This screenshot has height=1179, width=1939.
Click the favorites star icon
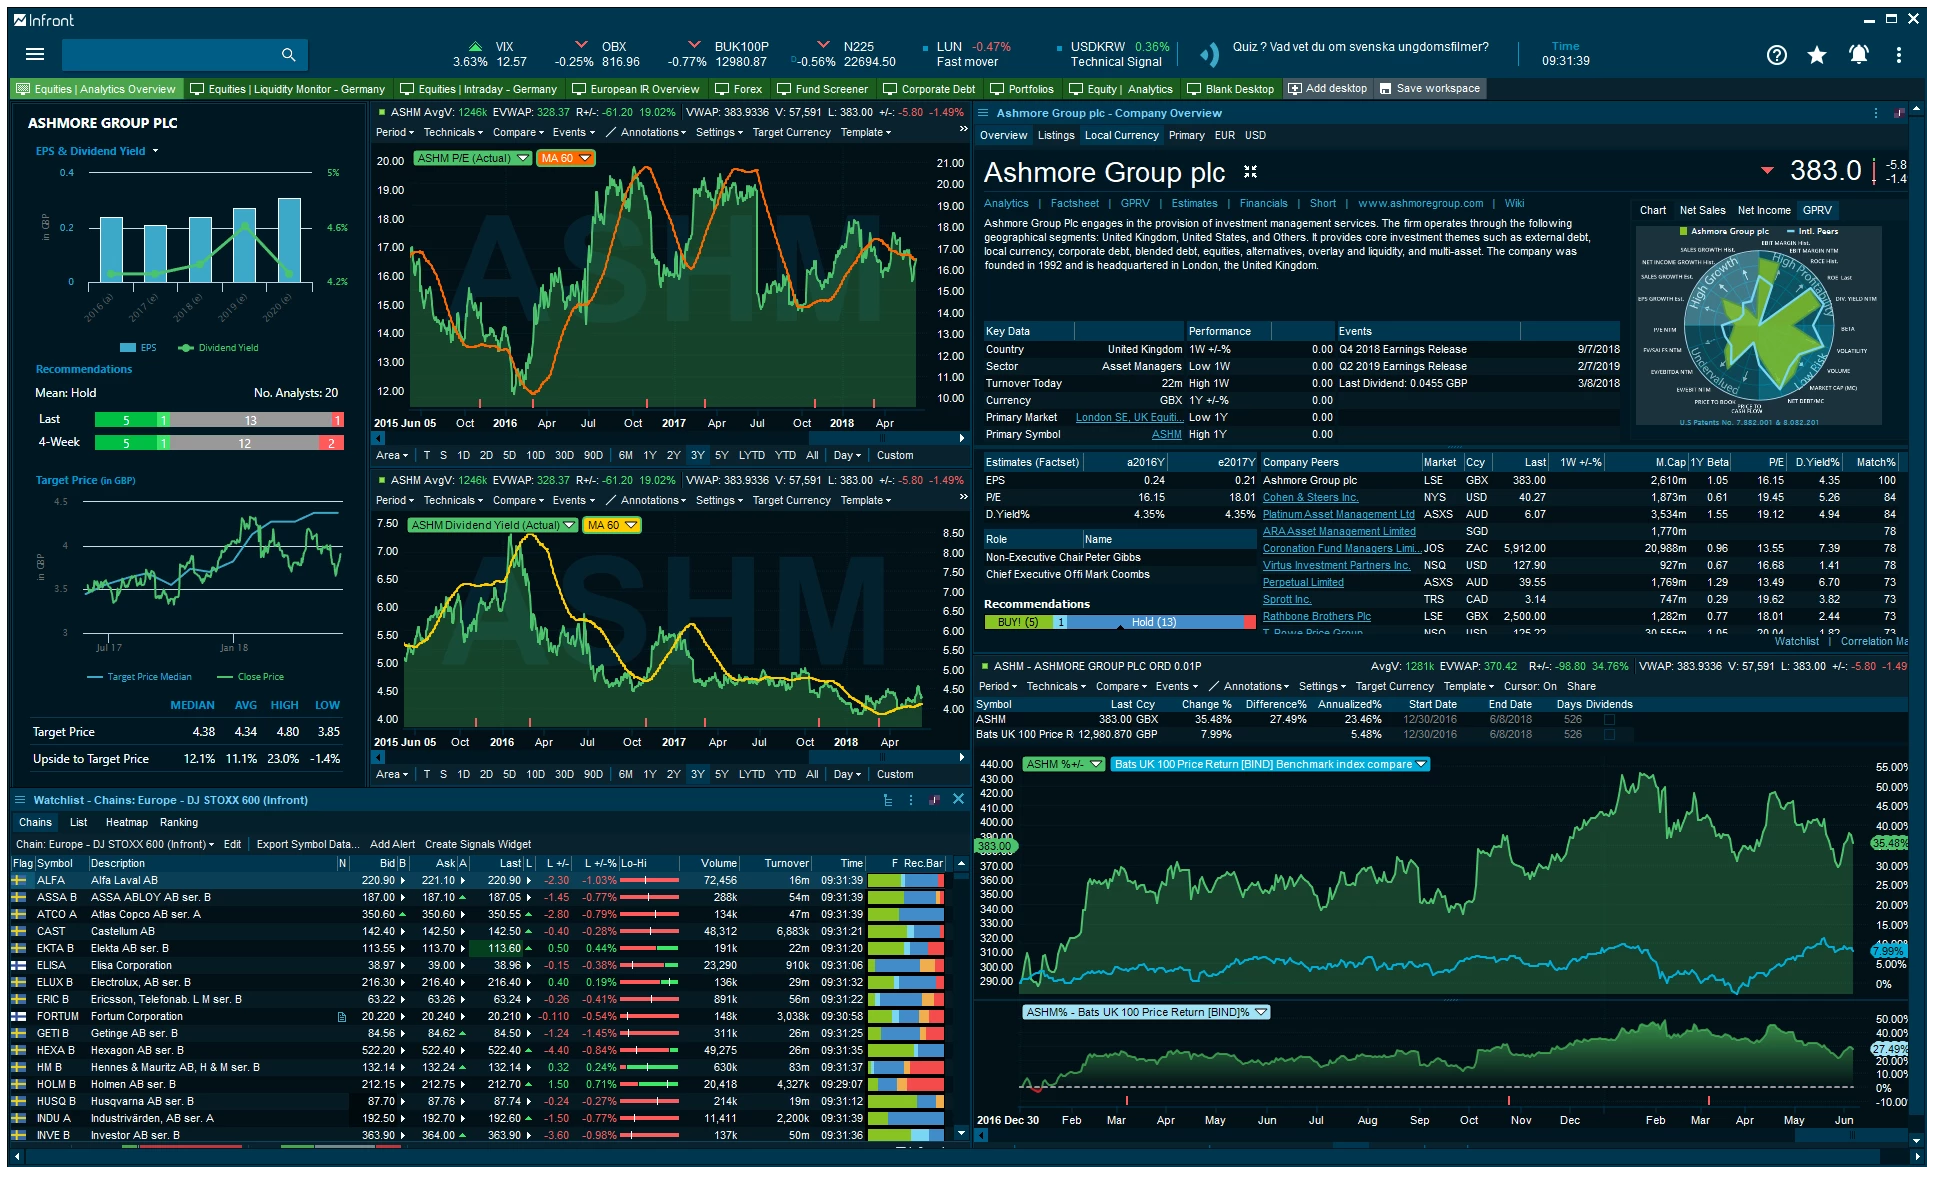tap(1817, 55)
